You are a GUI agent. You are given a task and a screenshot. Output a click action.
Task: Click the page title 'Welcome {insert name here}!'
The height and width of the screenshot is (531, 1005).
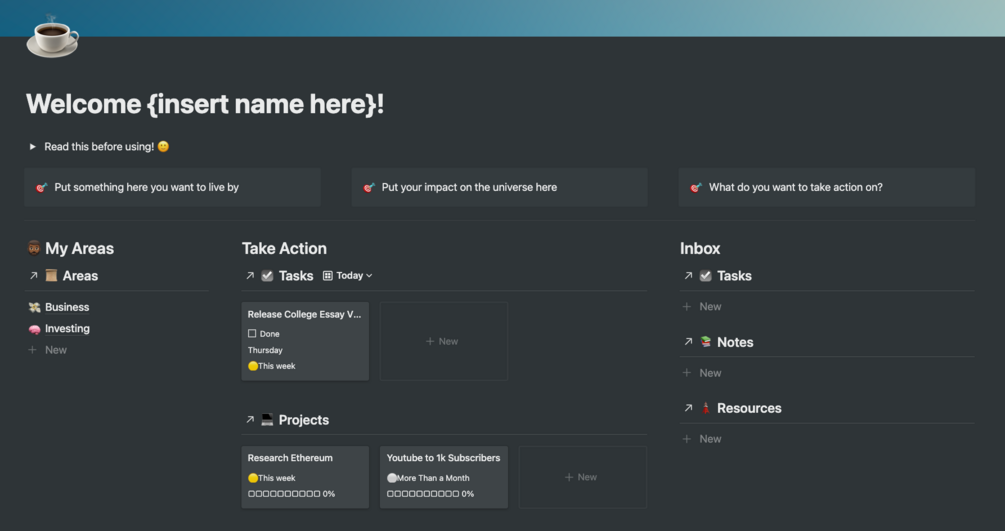(x=205, y=104)
